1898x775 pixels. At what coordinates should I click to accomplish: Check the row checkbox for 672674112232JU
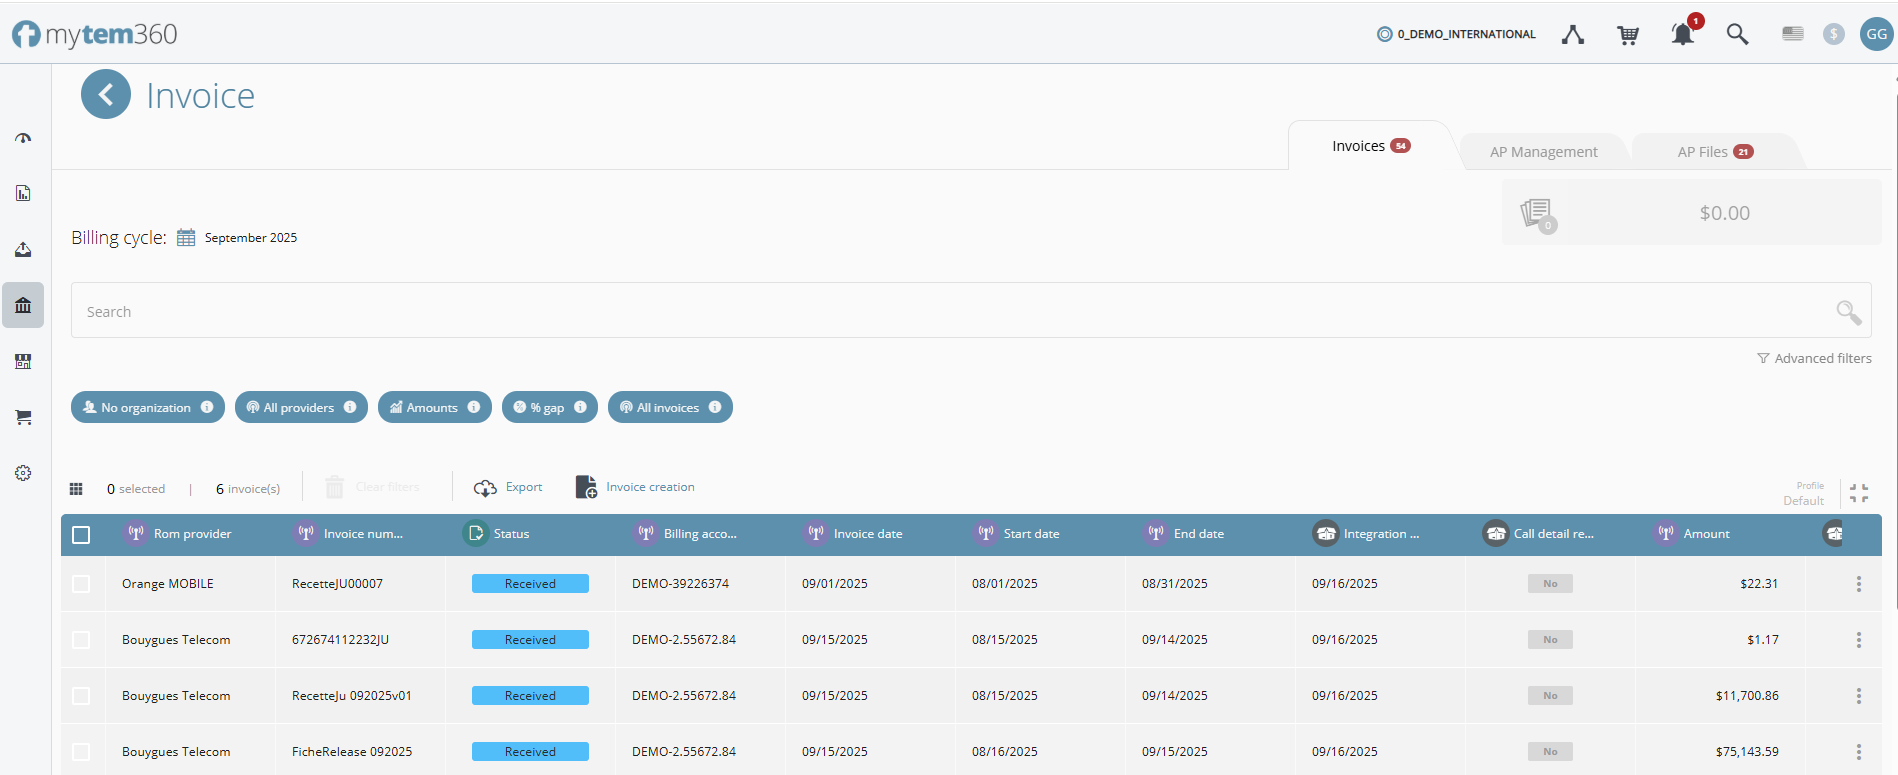(x=82, y=640)
